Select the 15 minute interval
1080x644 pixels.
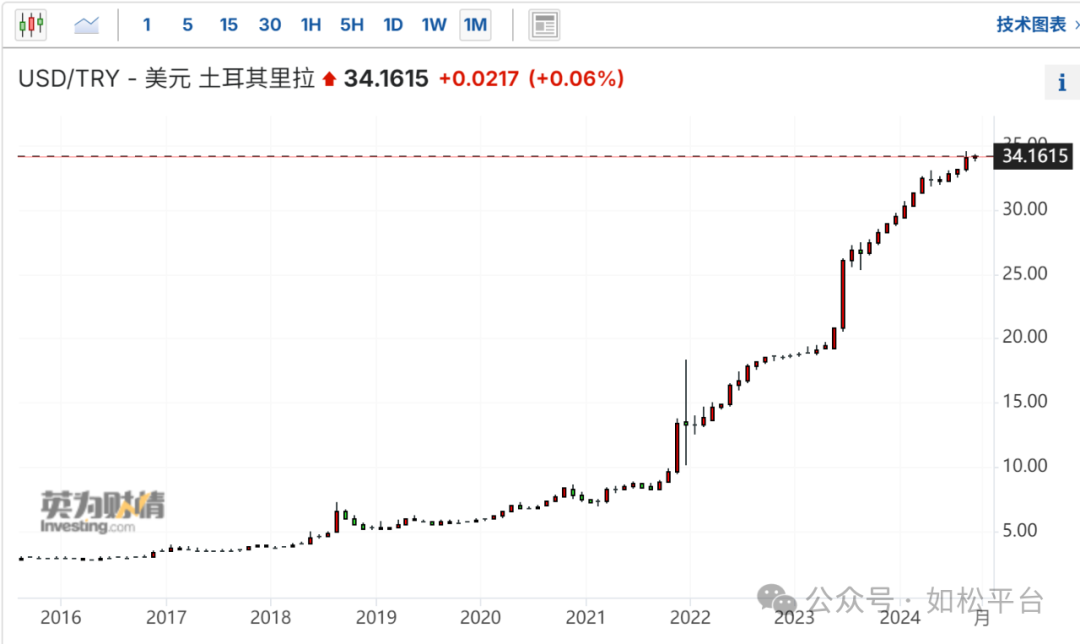229,25
